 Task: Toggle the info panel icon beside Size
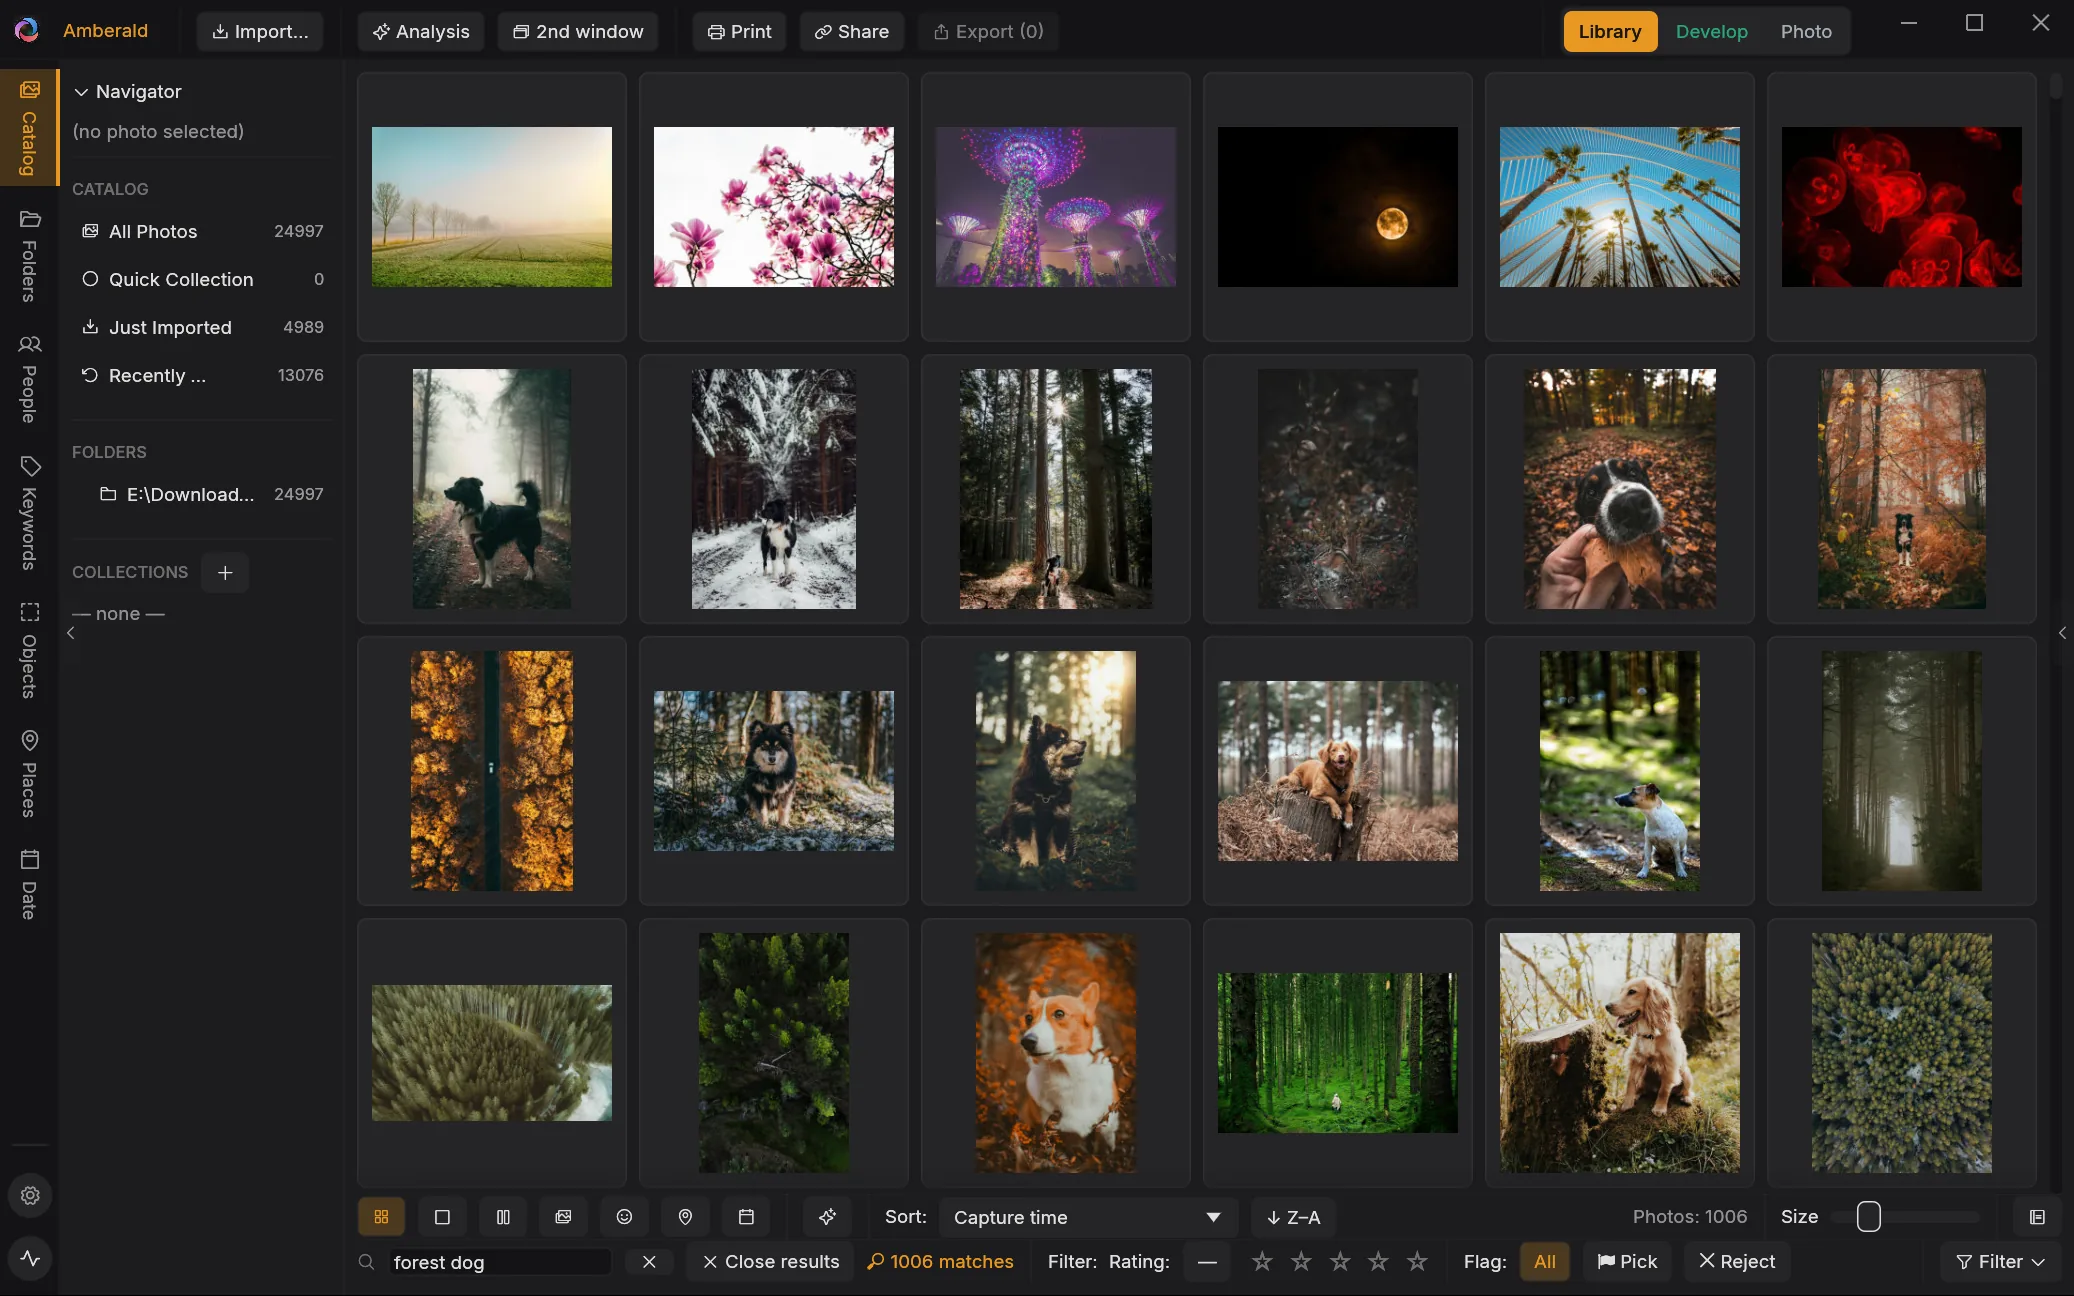(2037, 1217)
